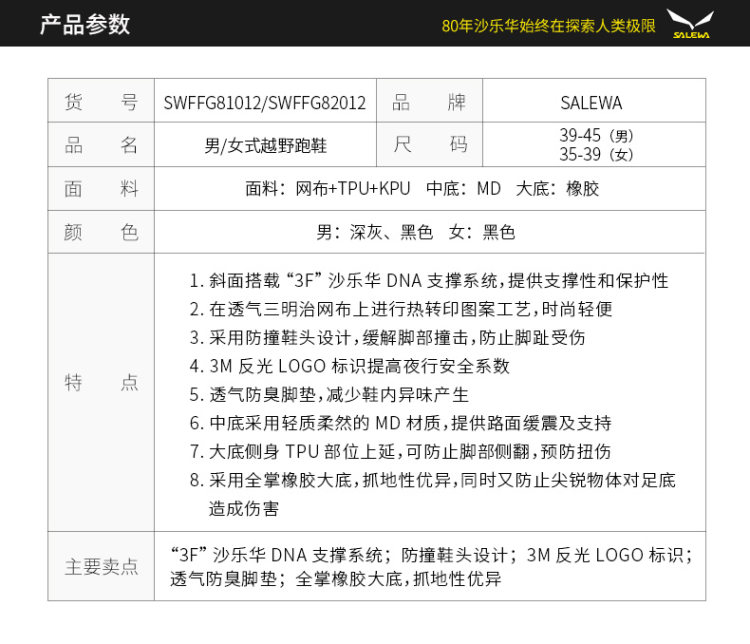750x644 pixels.
Task: Click the size 39-45 (男) text
Action: click(596, 135)
